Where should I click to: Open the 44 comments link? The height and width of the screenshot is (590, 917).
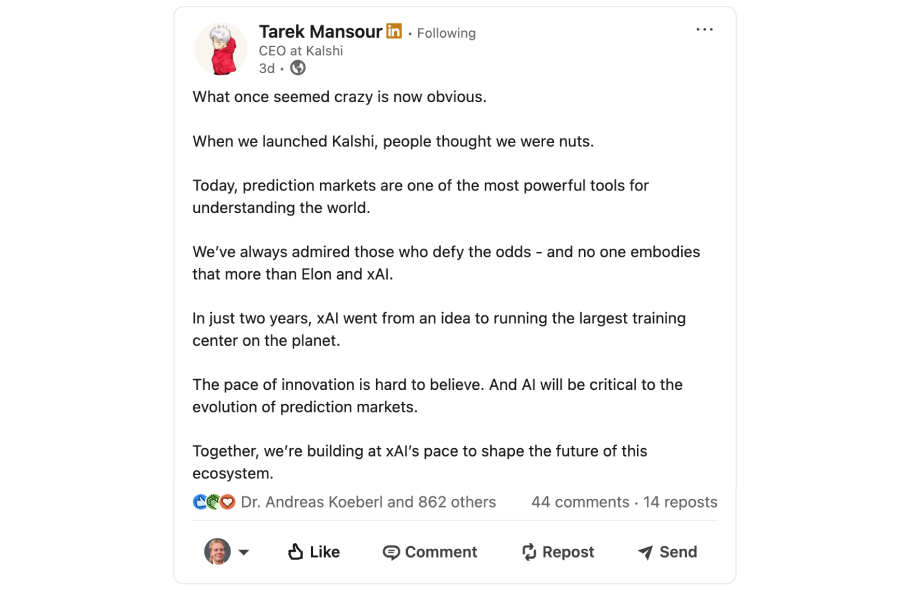click(x=580, y=502)
